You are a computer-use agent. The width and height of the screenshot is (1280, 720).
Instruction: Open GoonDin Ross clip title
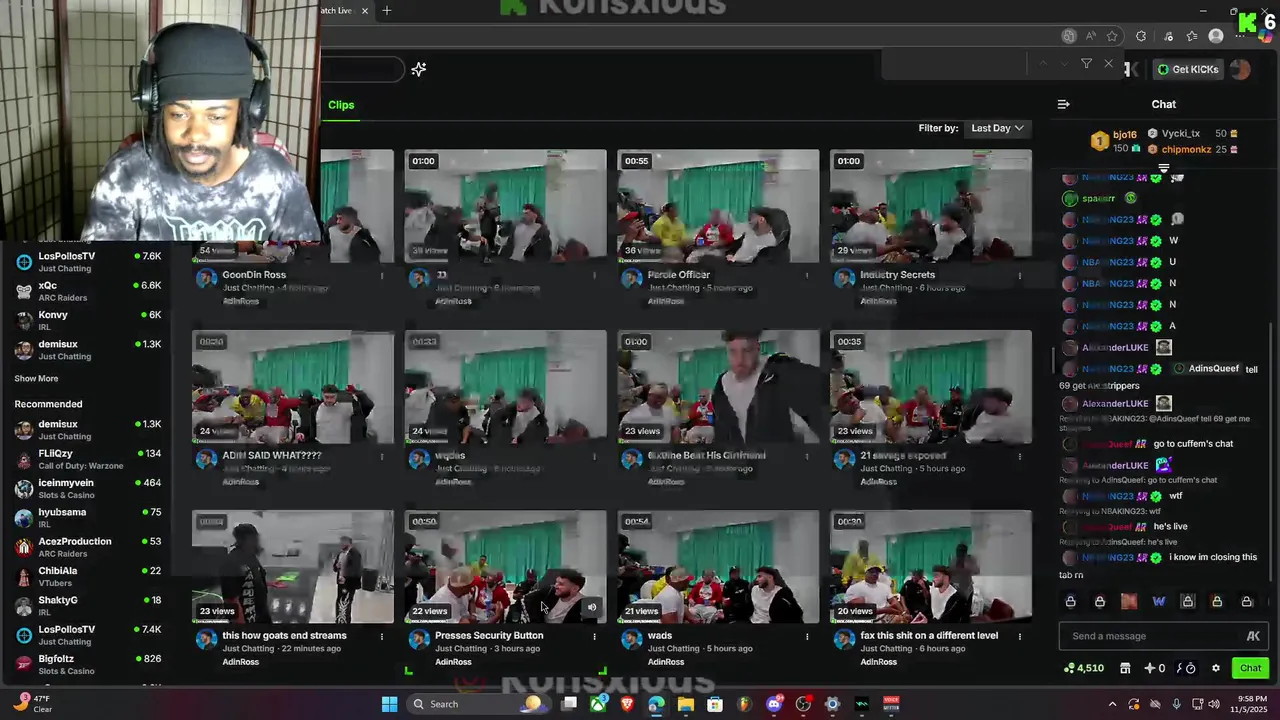pos(254,275)
